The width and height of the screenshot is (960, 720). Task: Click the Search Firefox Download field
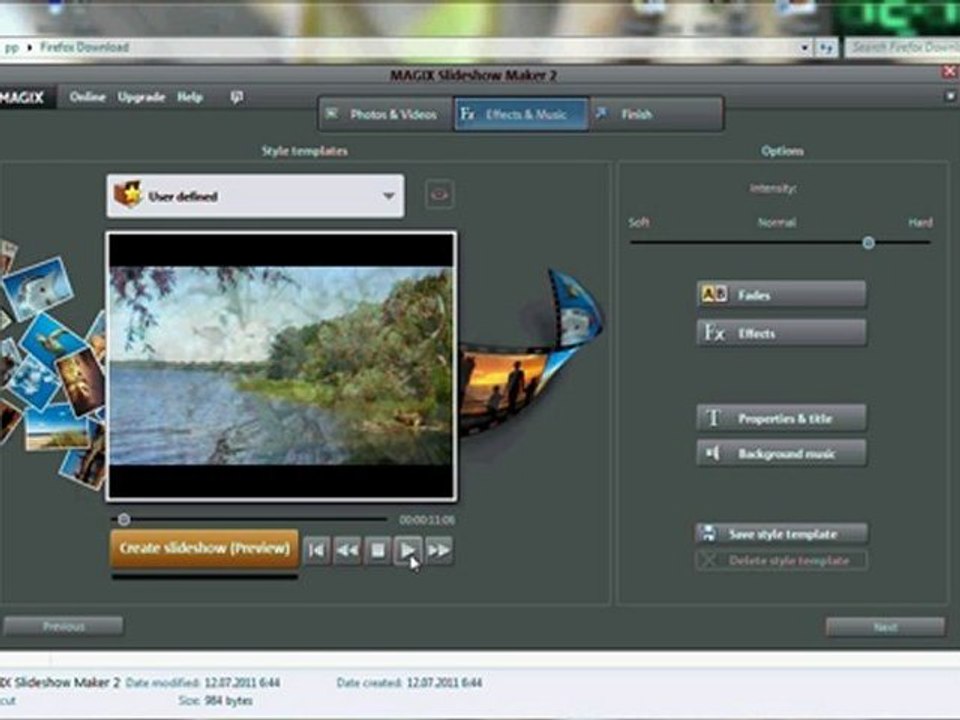(902, 47)
